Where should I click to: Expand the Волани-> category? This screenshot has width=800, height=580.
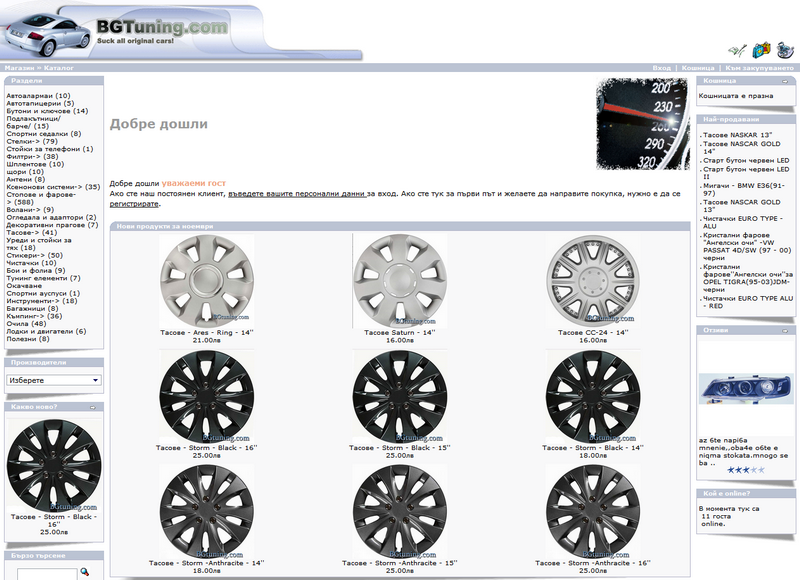coord(30,210)
